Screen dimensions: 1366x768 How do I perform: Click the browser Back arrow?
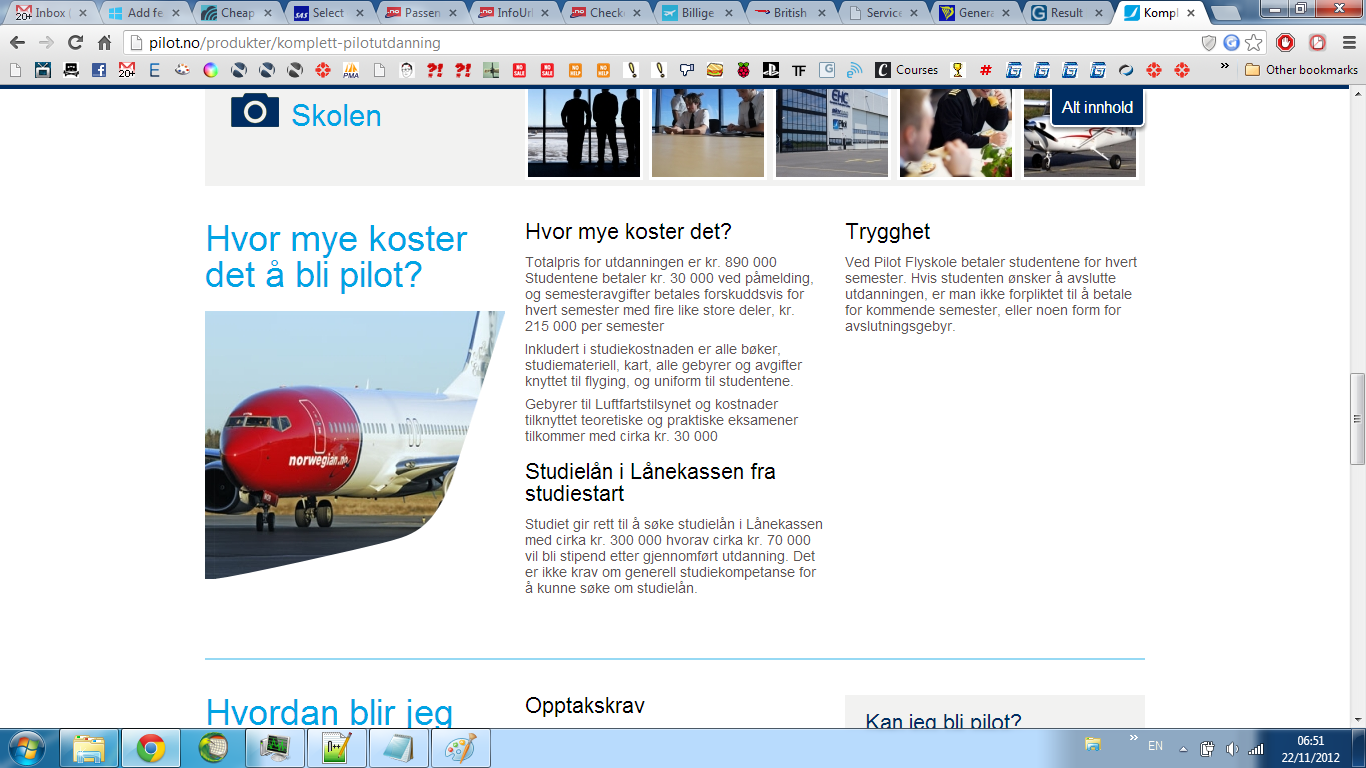17,43
